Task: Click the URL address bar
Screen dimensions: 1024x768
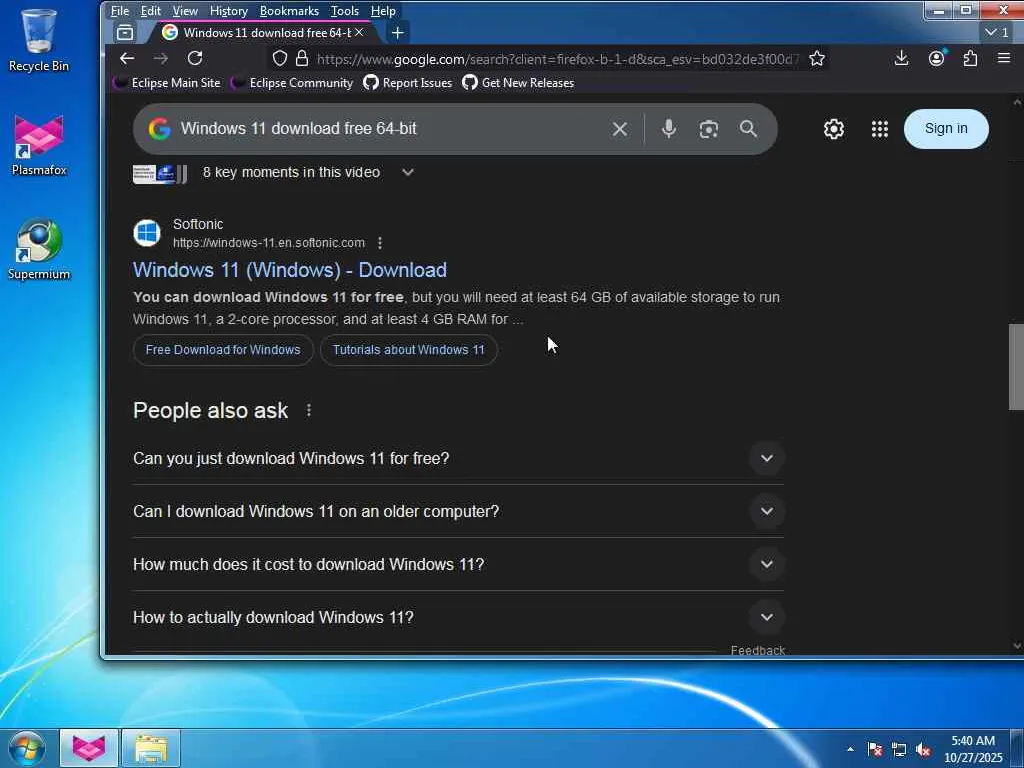Action: click(x=556, y=59)
